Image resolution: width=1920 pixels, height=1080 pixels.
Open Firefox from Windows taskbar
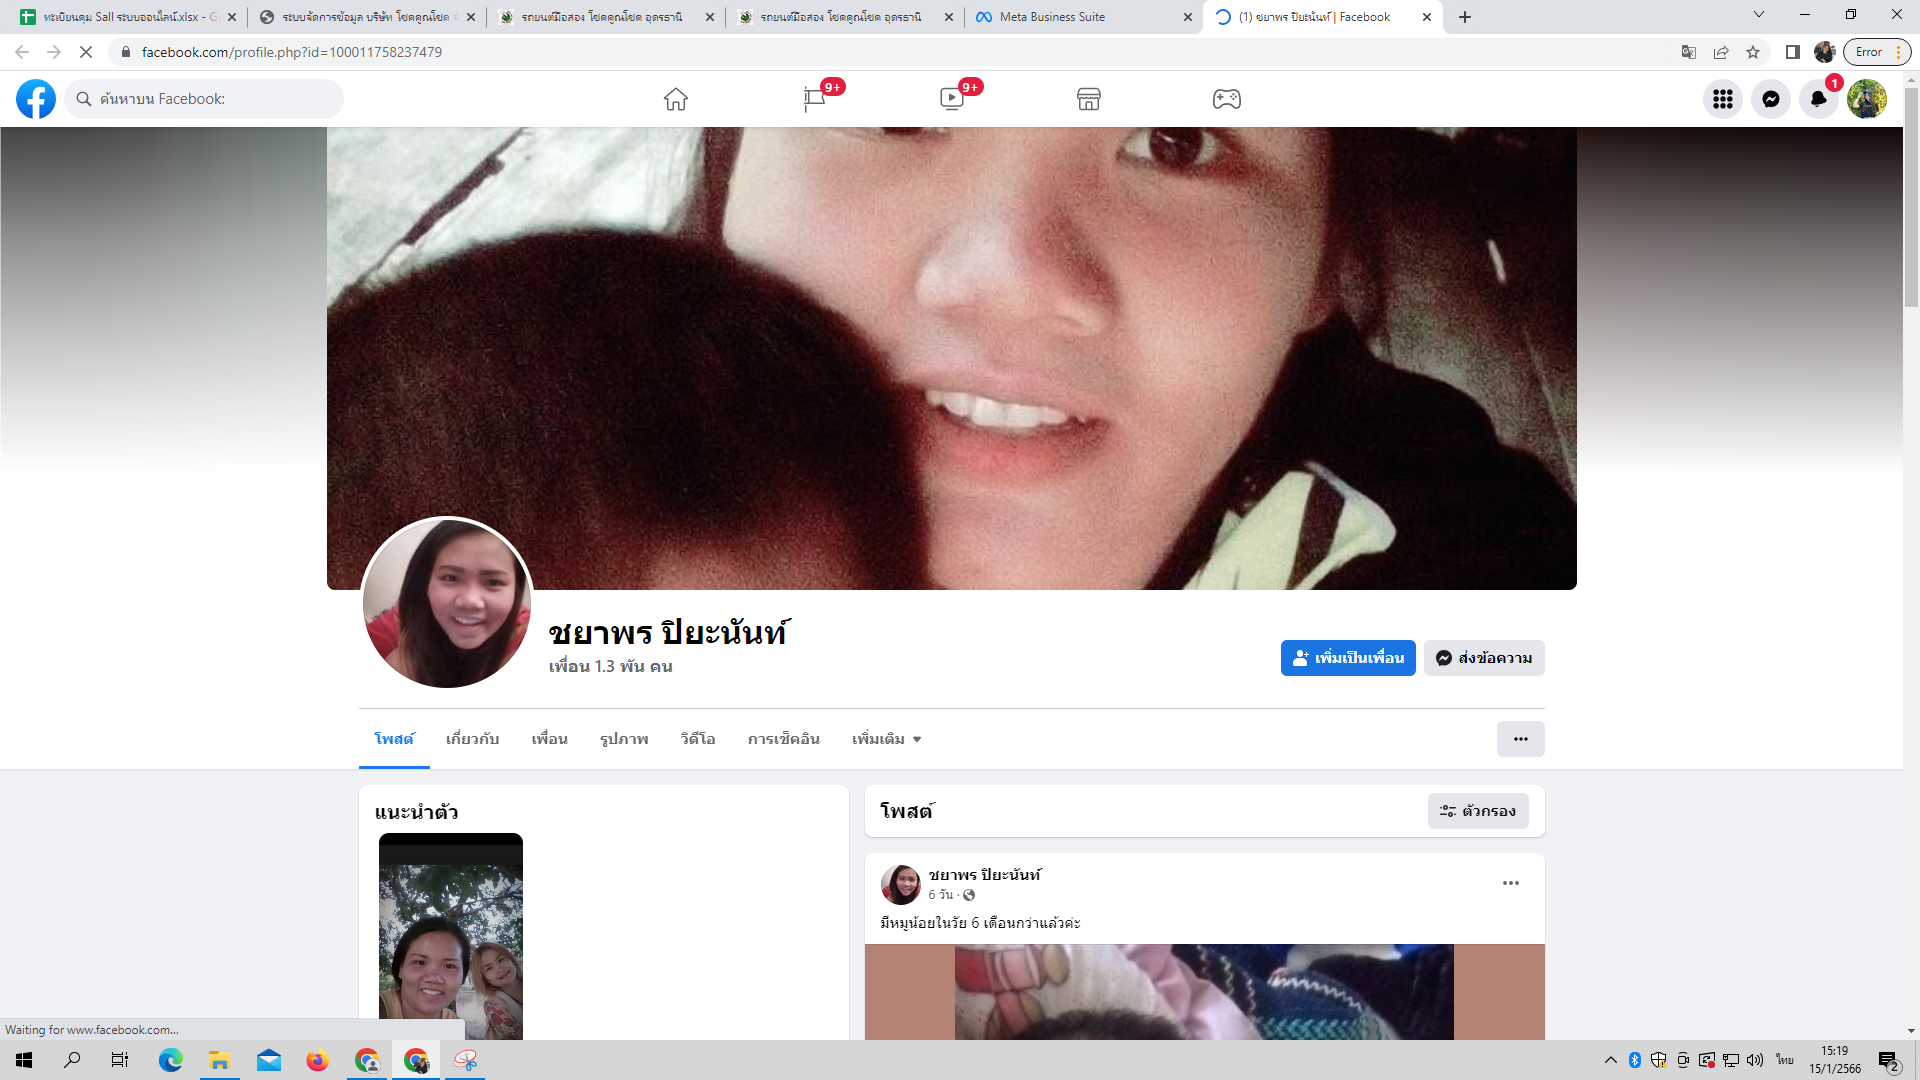(317, 1060)
